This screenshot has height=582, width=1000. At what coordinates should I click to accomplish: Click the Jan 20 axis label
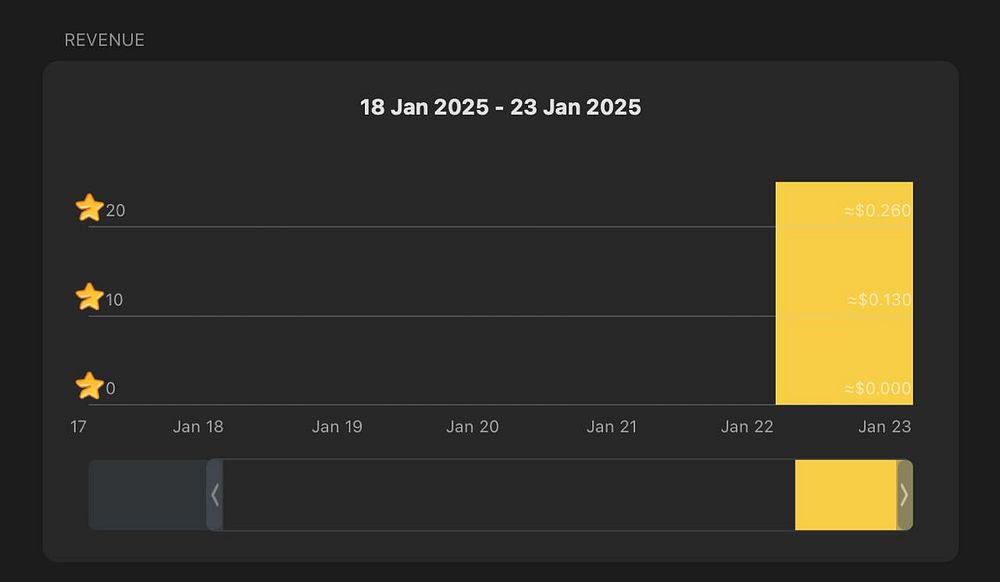(x=472, y=426)
